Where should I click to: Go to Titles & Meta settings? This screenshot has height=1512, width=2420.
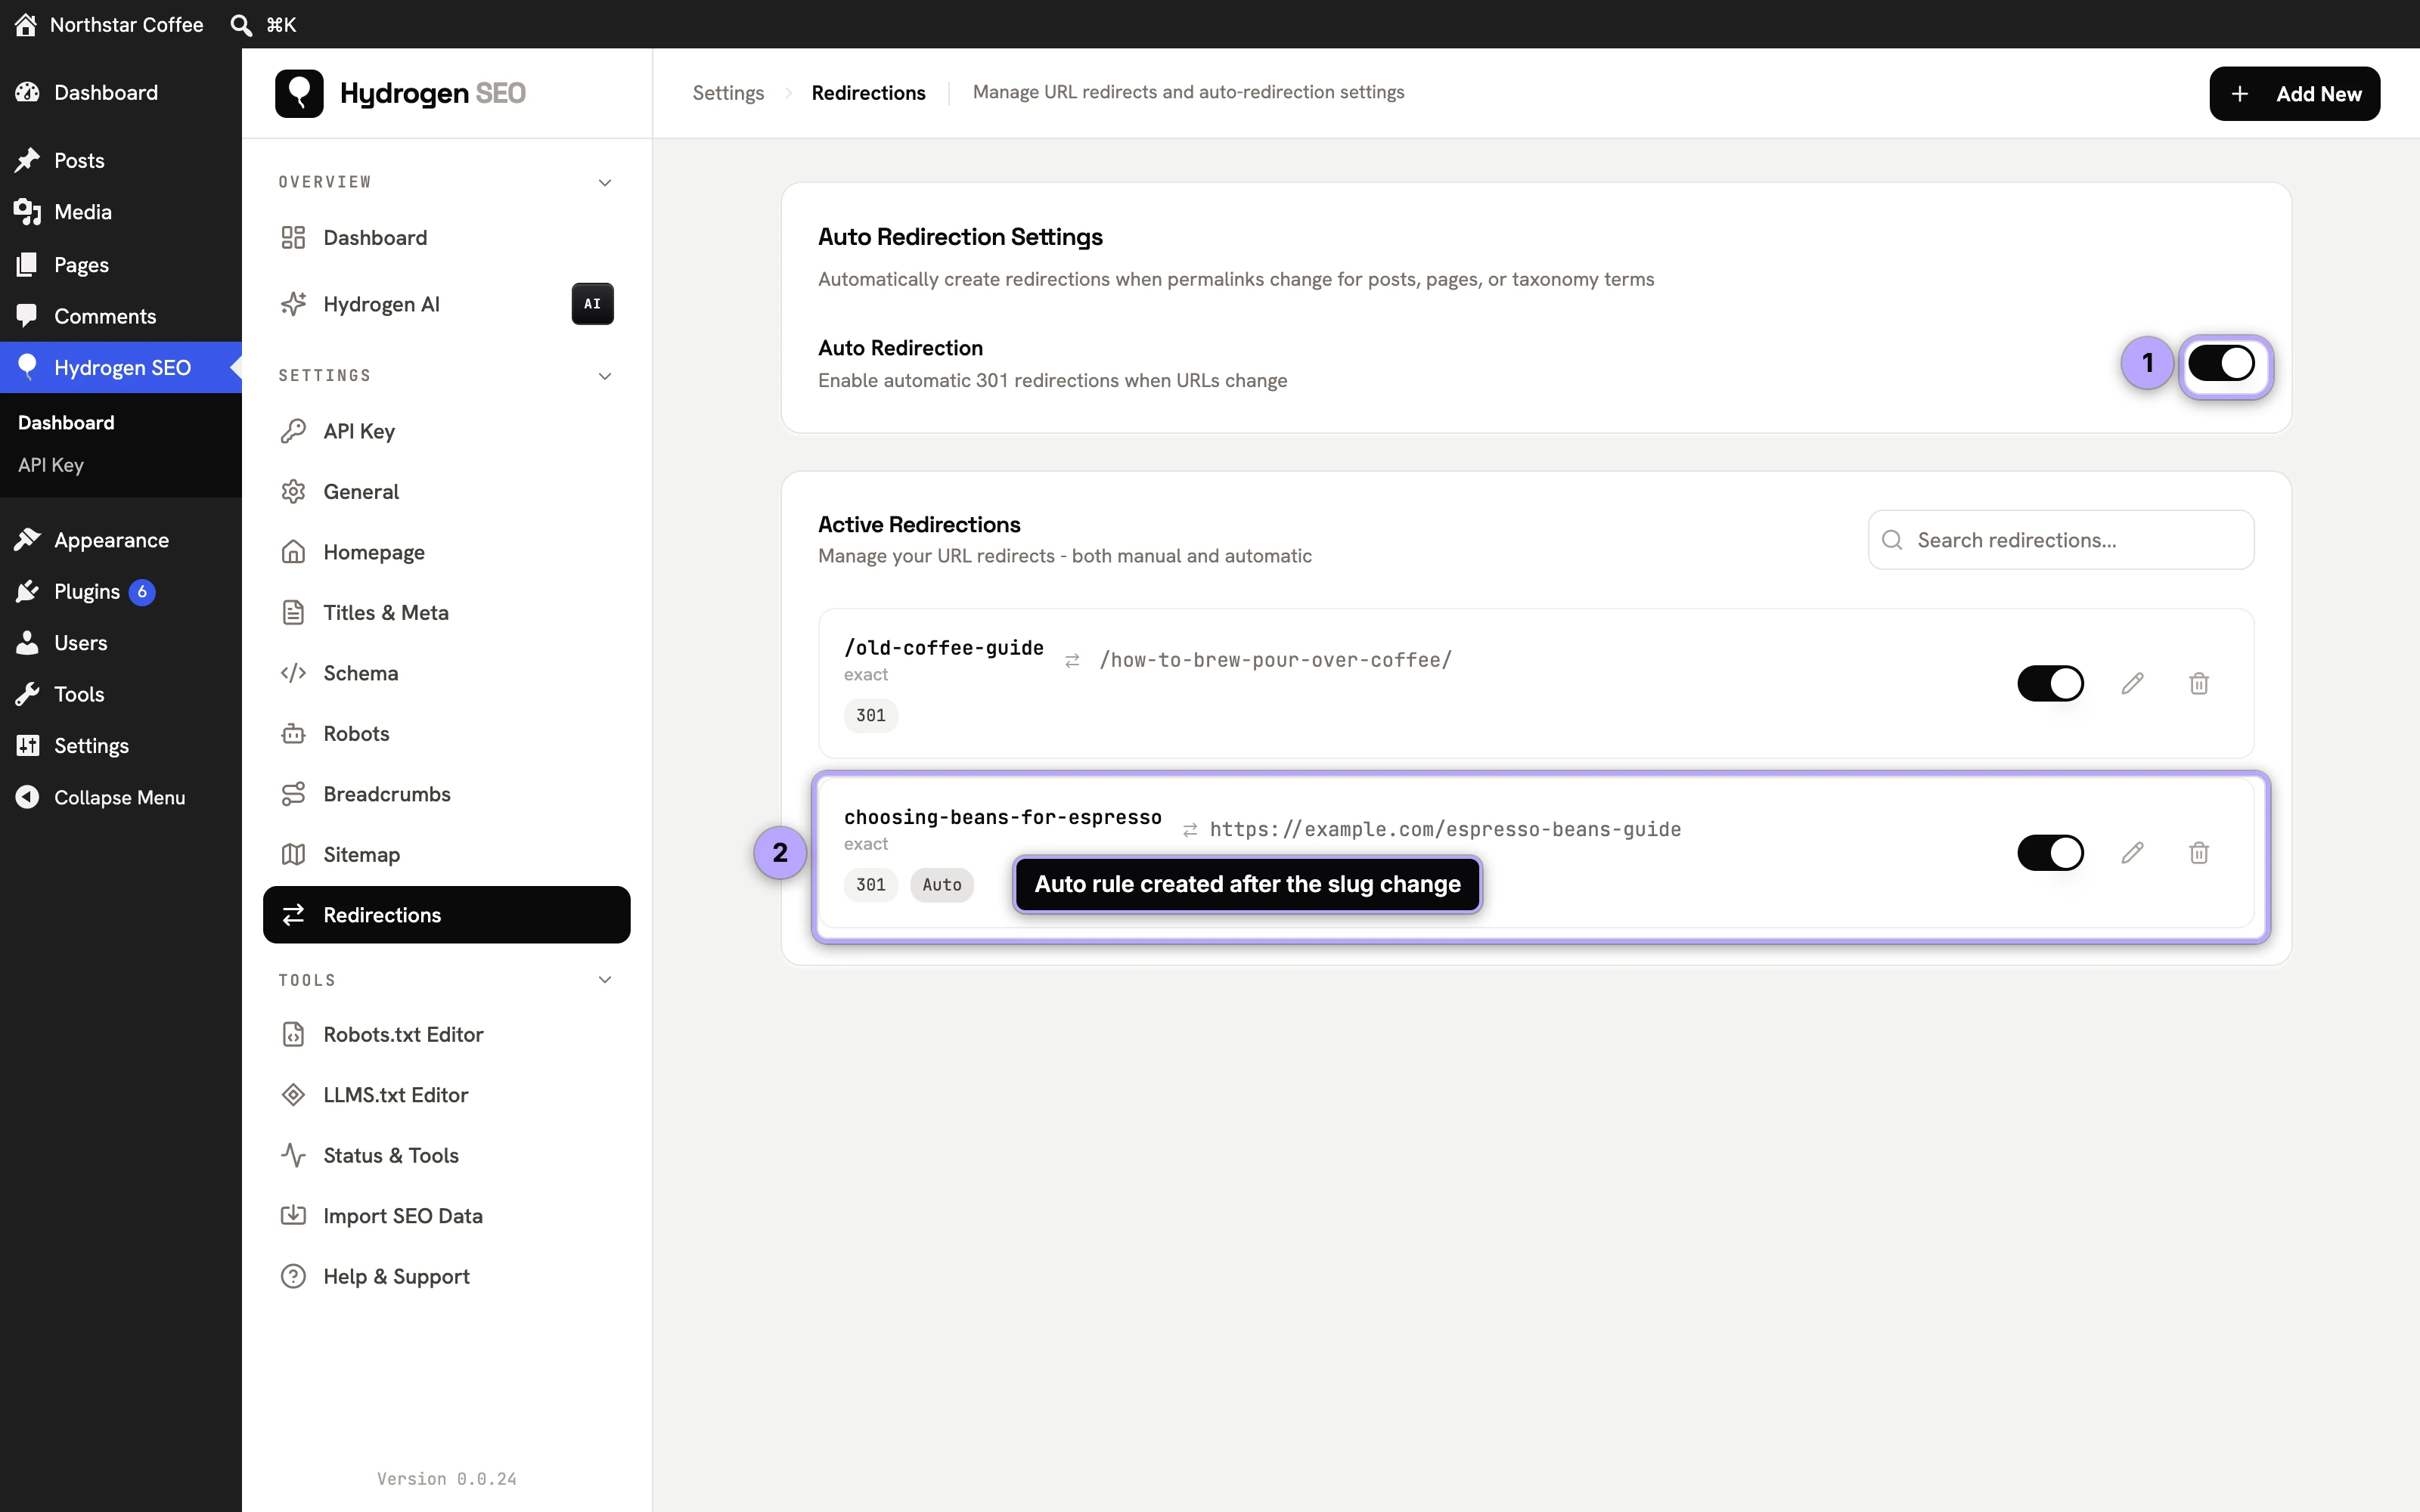pos(446,612)
